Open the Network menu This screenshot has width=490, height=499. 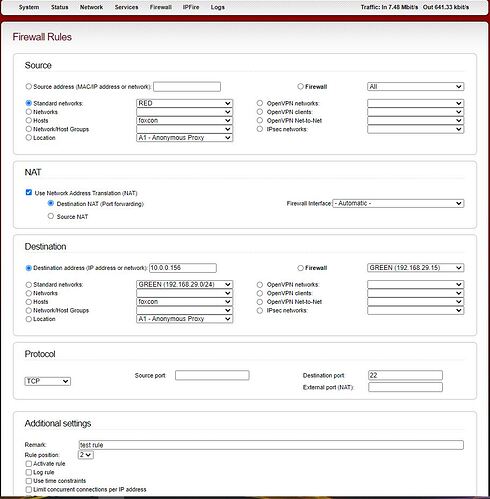[x=91, y=7]
